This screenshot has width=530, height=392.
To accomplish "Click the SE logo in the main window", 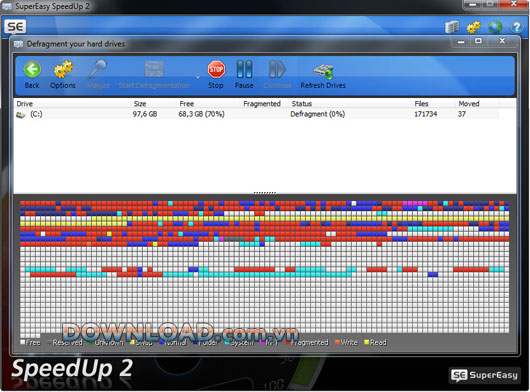I will tap(15, 26).
